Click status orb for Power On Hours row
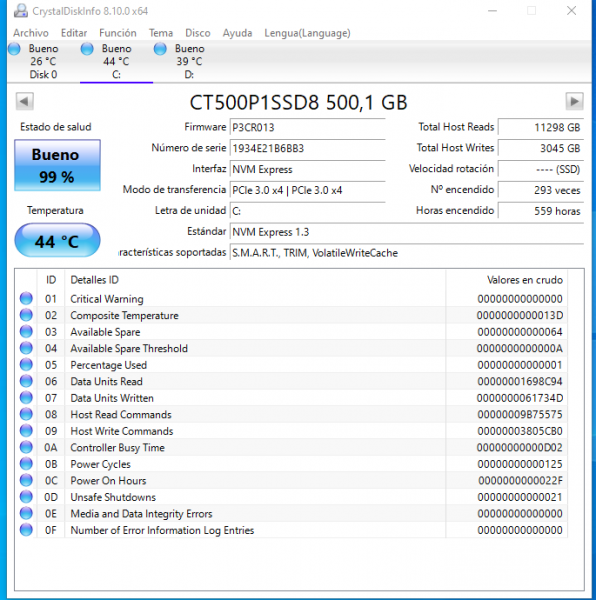This screenshot has height=600, width=596. (x=26, y=480)
